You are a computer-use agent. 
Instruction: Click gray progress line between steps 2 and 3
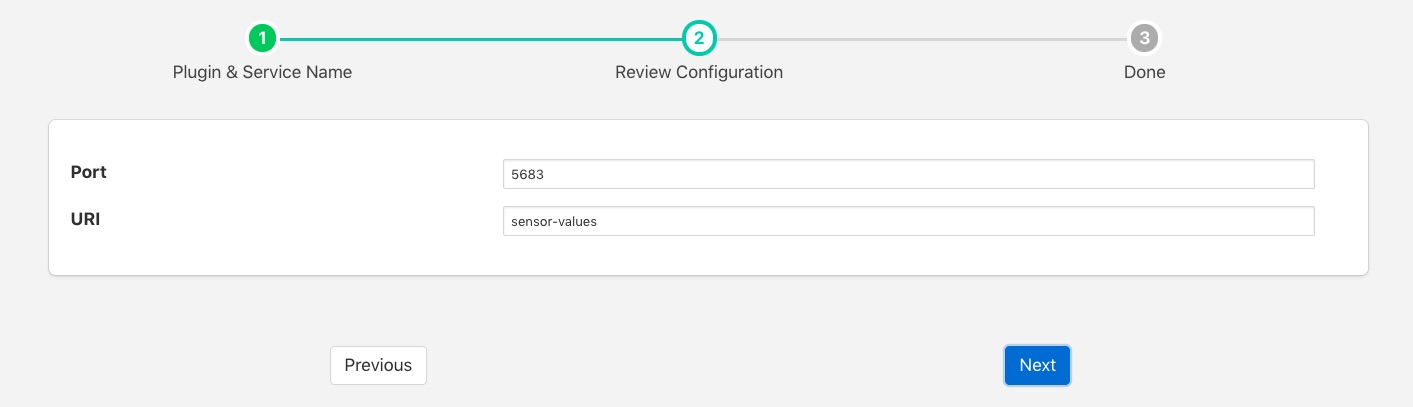(920, 39)
